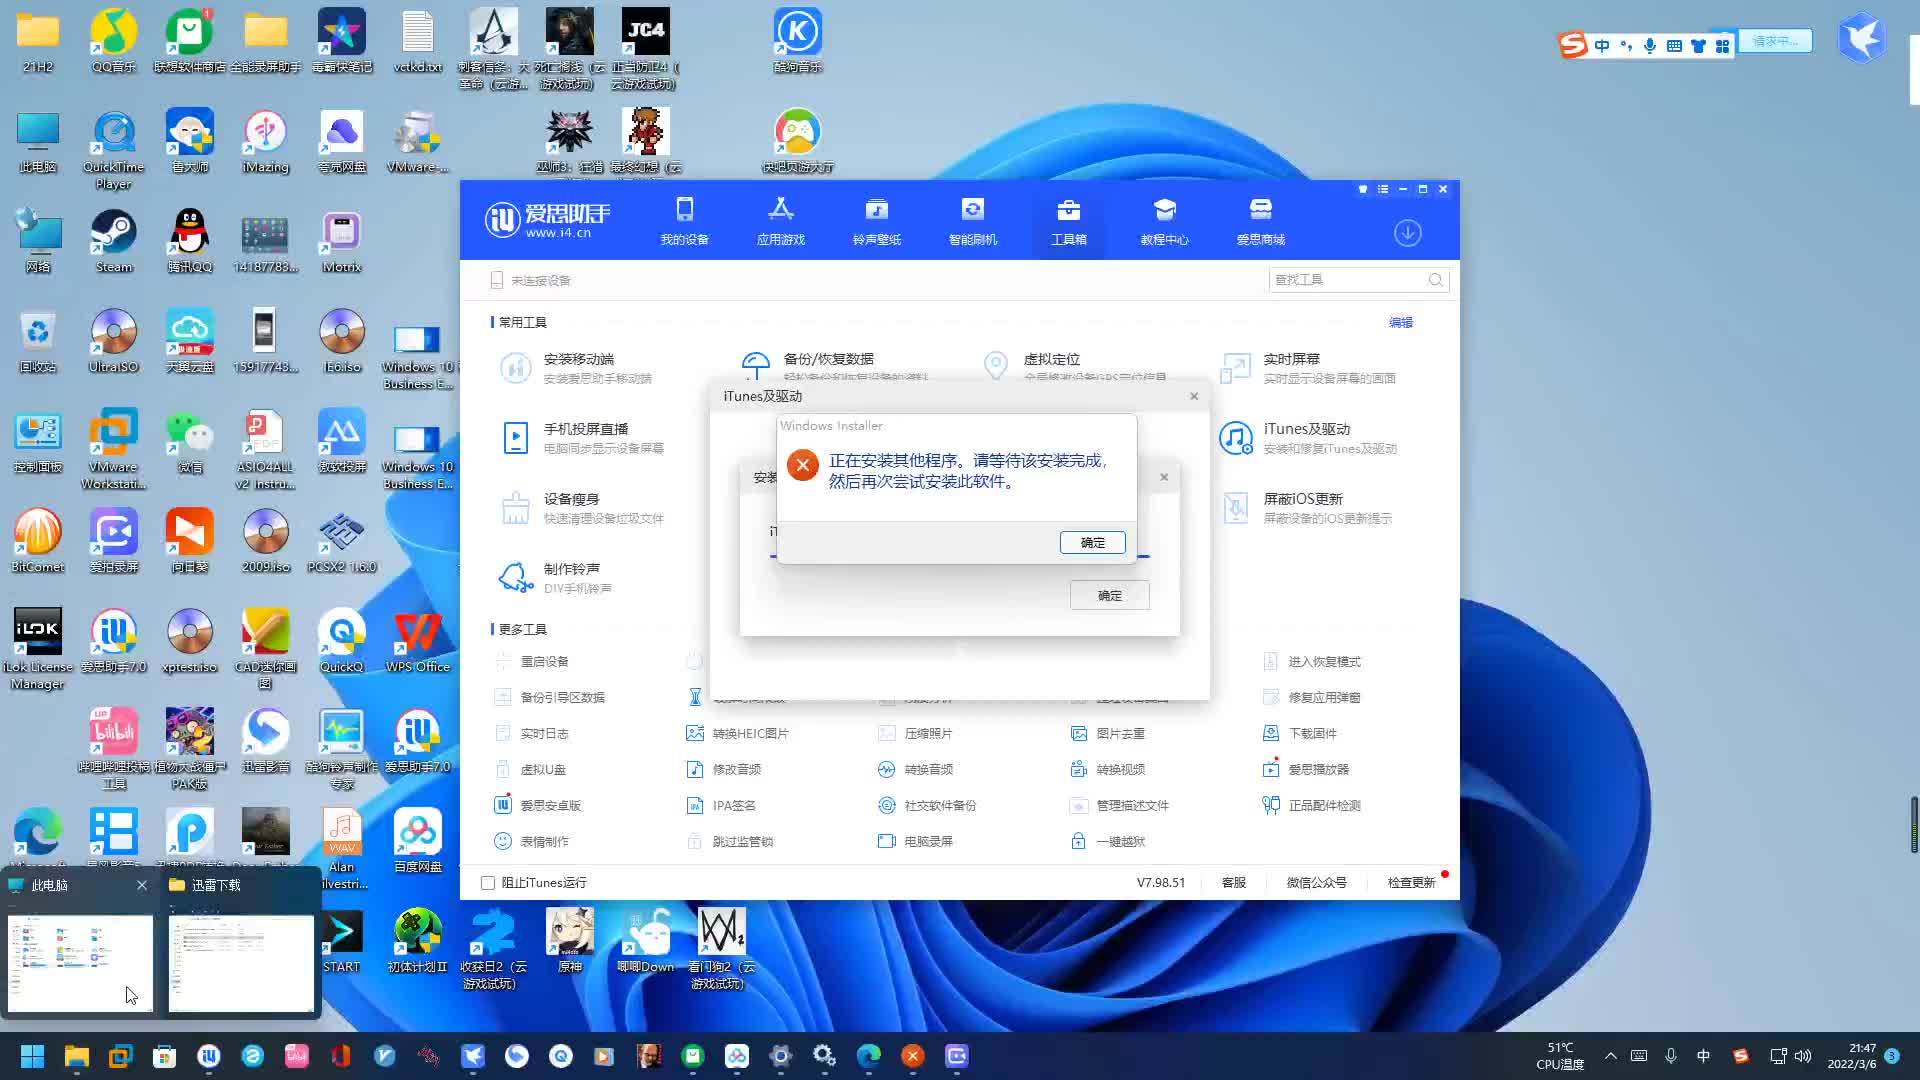Viewport: 1920px width, 1080px height.
Task: Open 智能刷机 (Smart Flash) tool
Action: click(972, 219)
